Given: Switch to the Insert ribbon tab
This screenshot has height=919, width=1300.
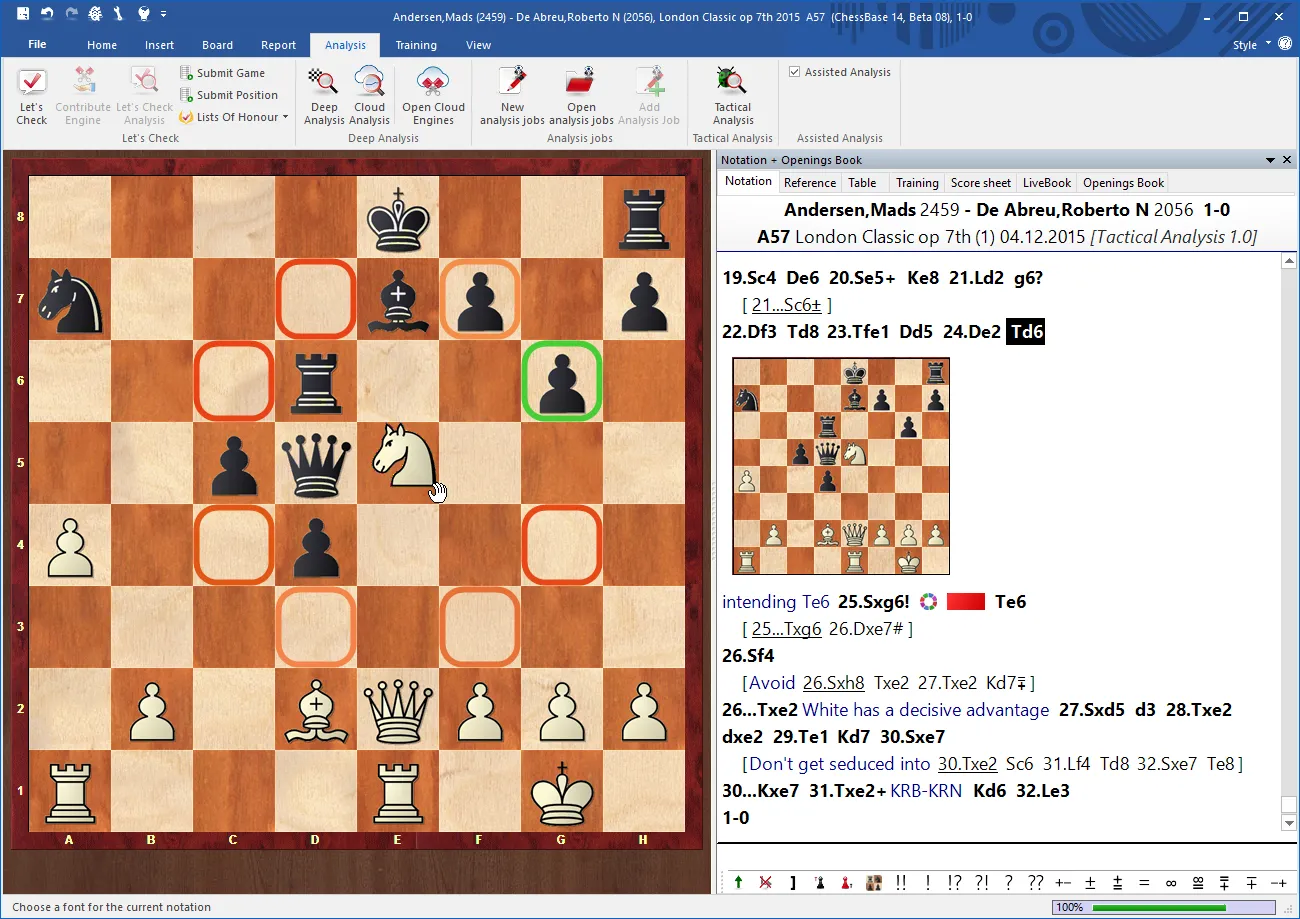Looking at the screenshot, I should [x=159, y=45].
